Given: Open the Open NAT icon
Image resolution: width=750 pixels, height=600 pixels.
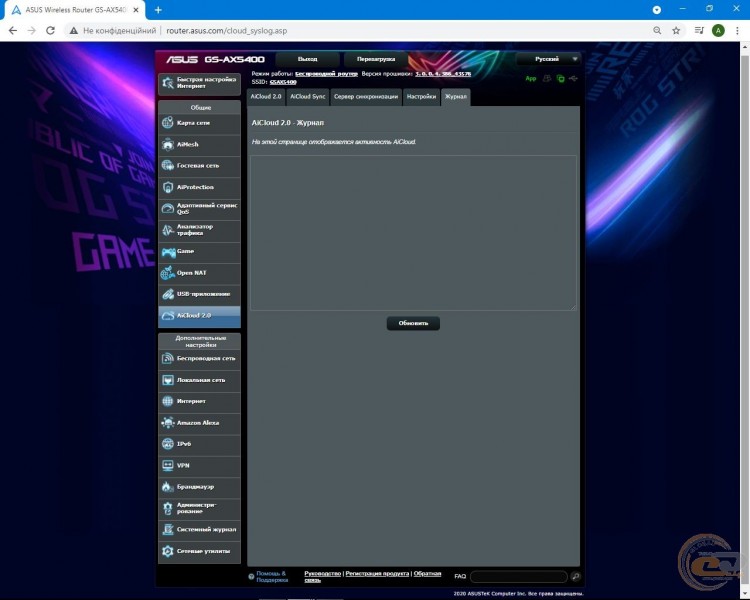Looking at the screenshot, I should 167,273.
